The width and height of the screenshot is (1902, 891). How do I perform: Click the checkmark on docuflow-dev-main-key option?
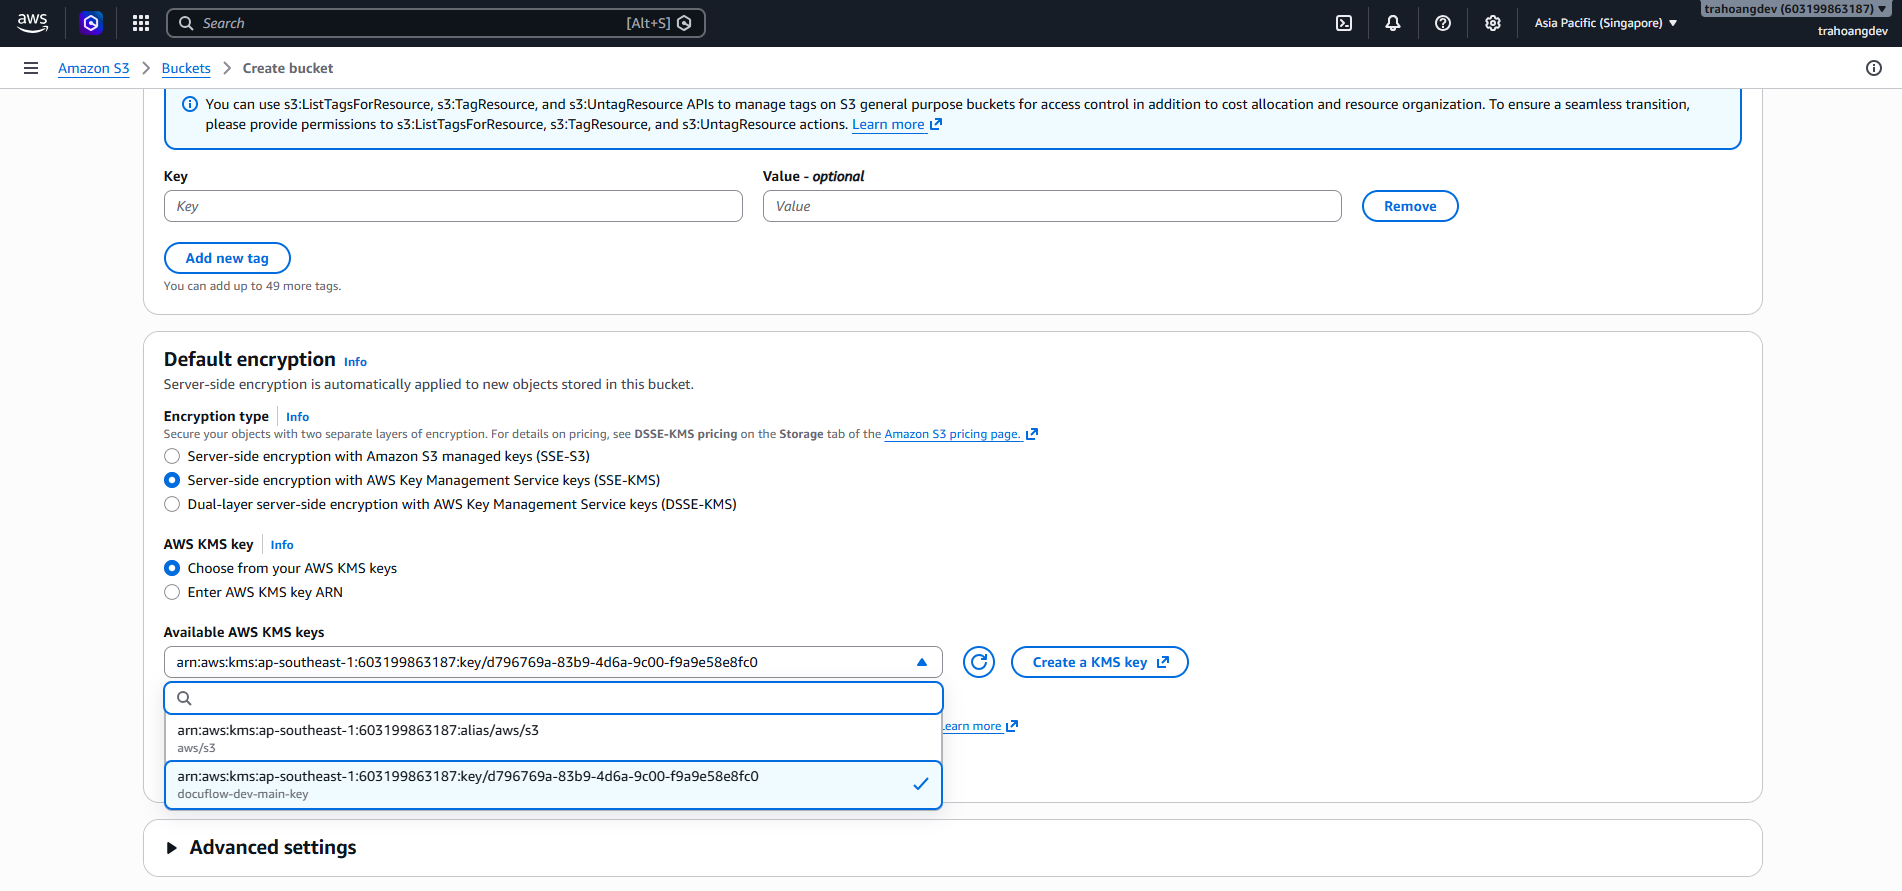tap(921, 784)
